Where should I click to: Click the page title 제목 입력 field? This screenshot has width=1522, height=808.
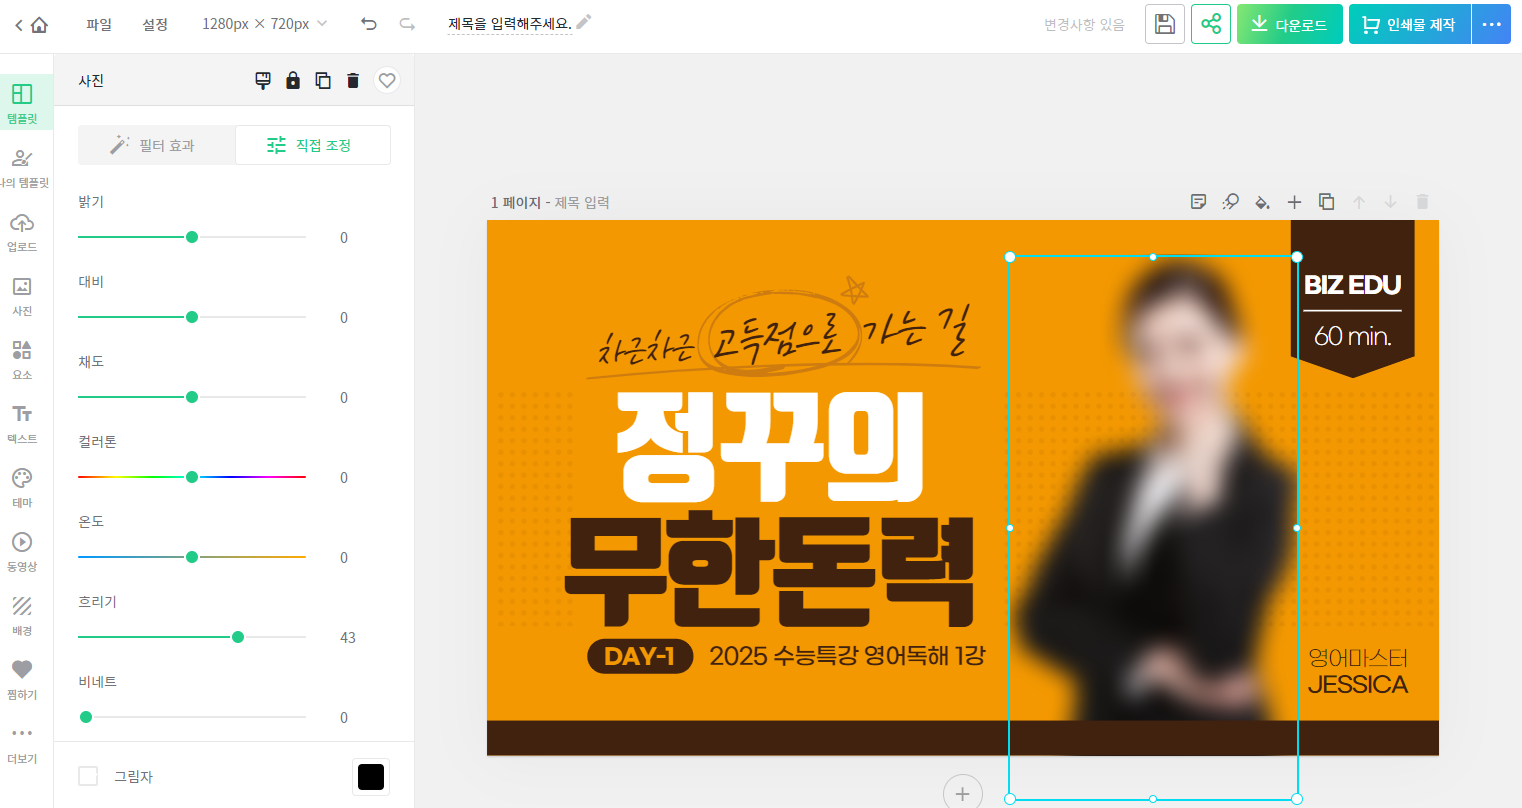(582, 202)
